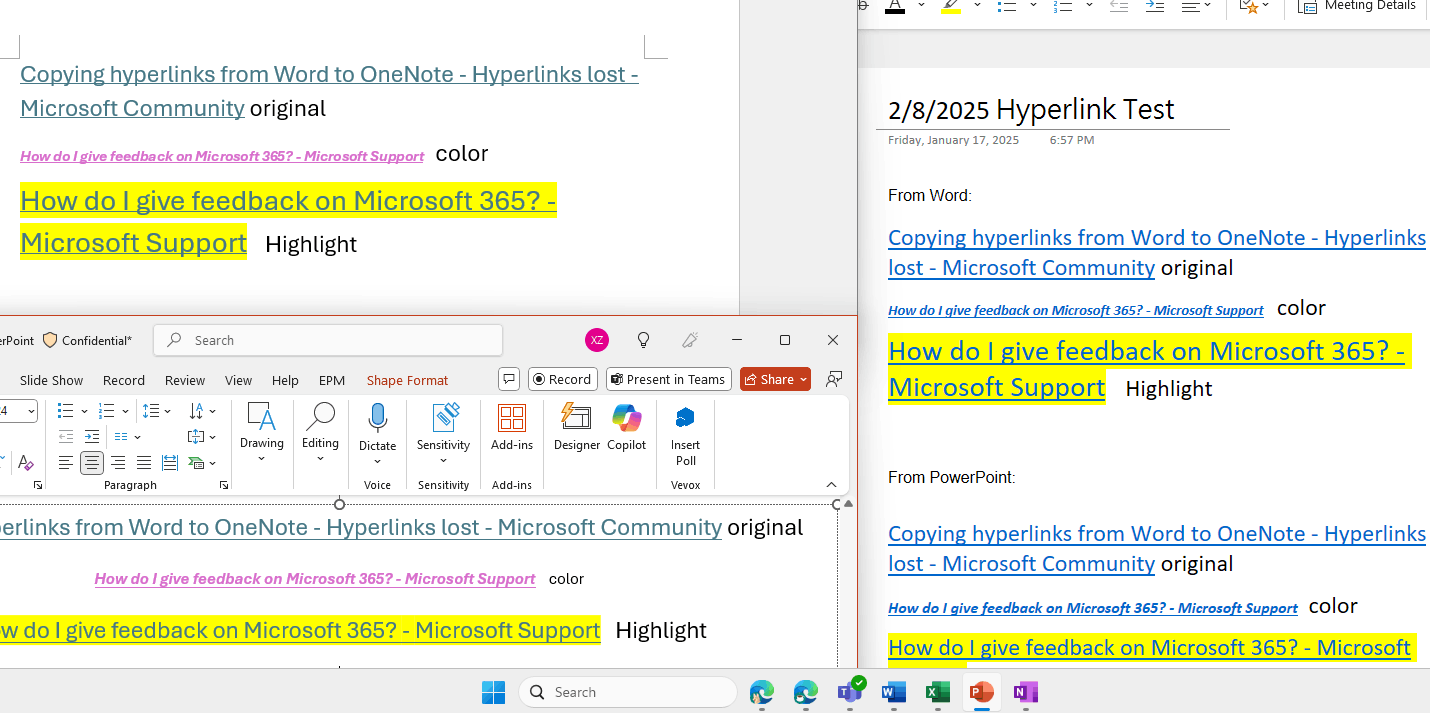Toggle Justify alignment in PowerPoint paragraph group
The width and height of the screenshot is (1430, 713).
[144, 463]
